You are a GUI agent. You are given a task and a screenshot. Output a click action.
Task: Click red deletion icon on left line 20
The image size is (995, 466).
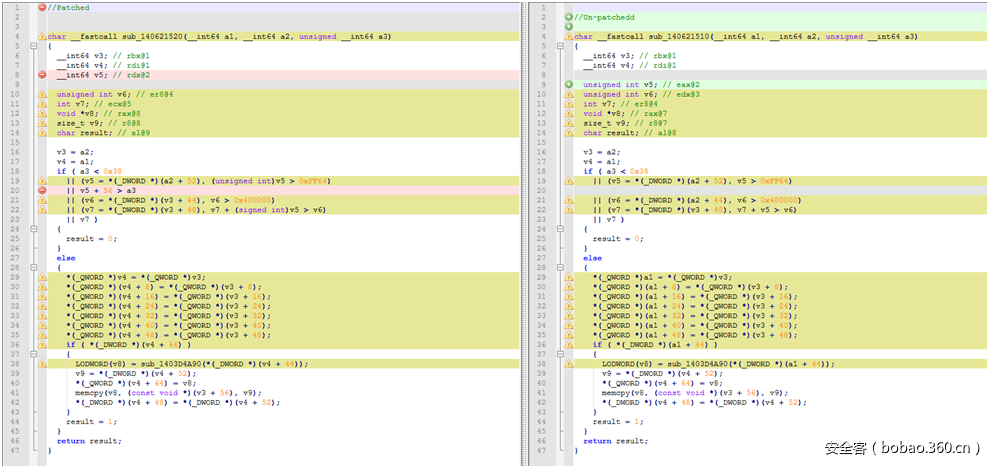pos(42,190)
